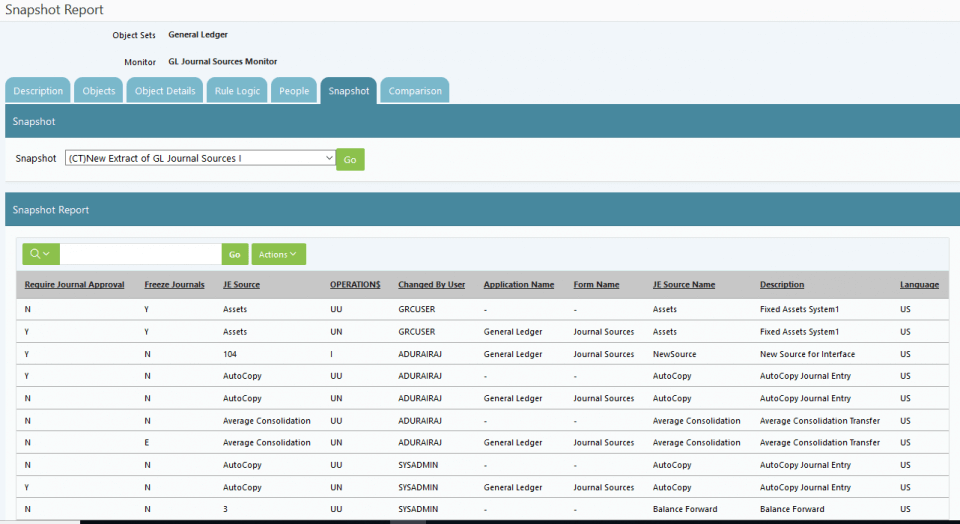
Task: Click the Application Name column header
Action: [518, 285]
